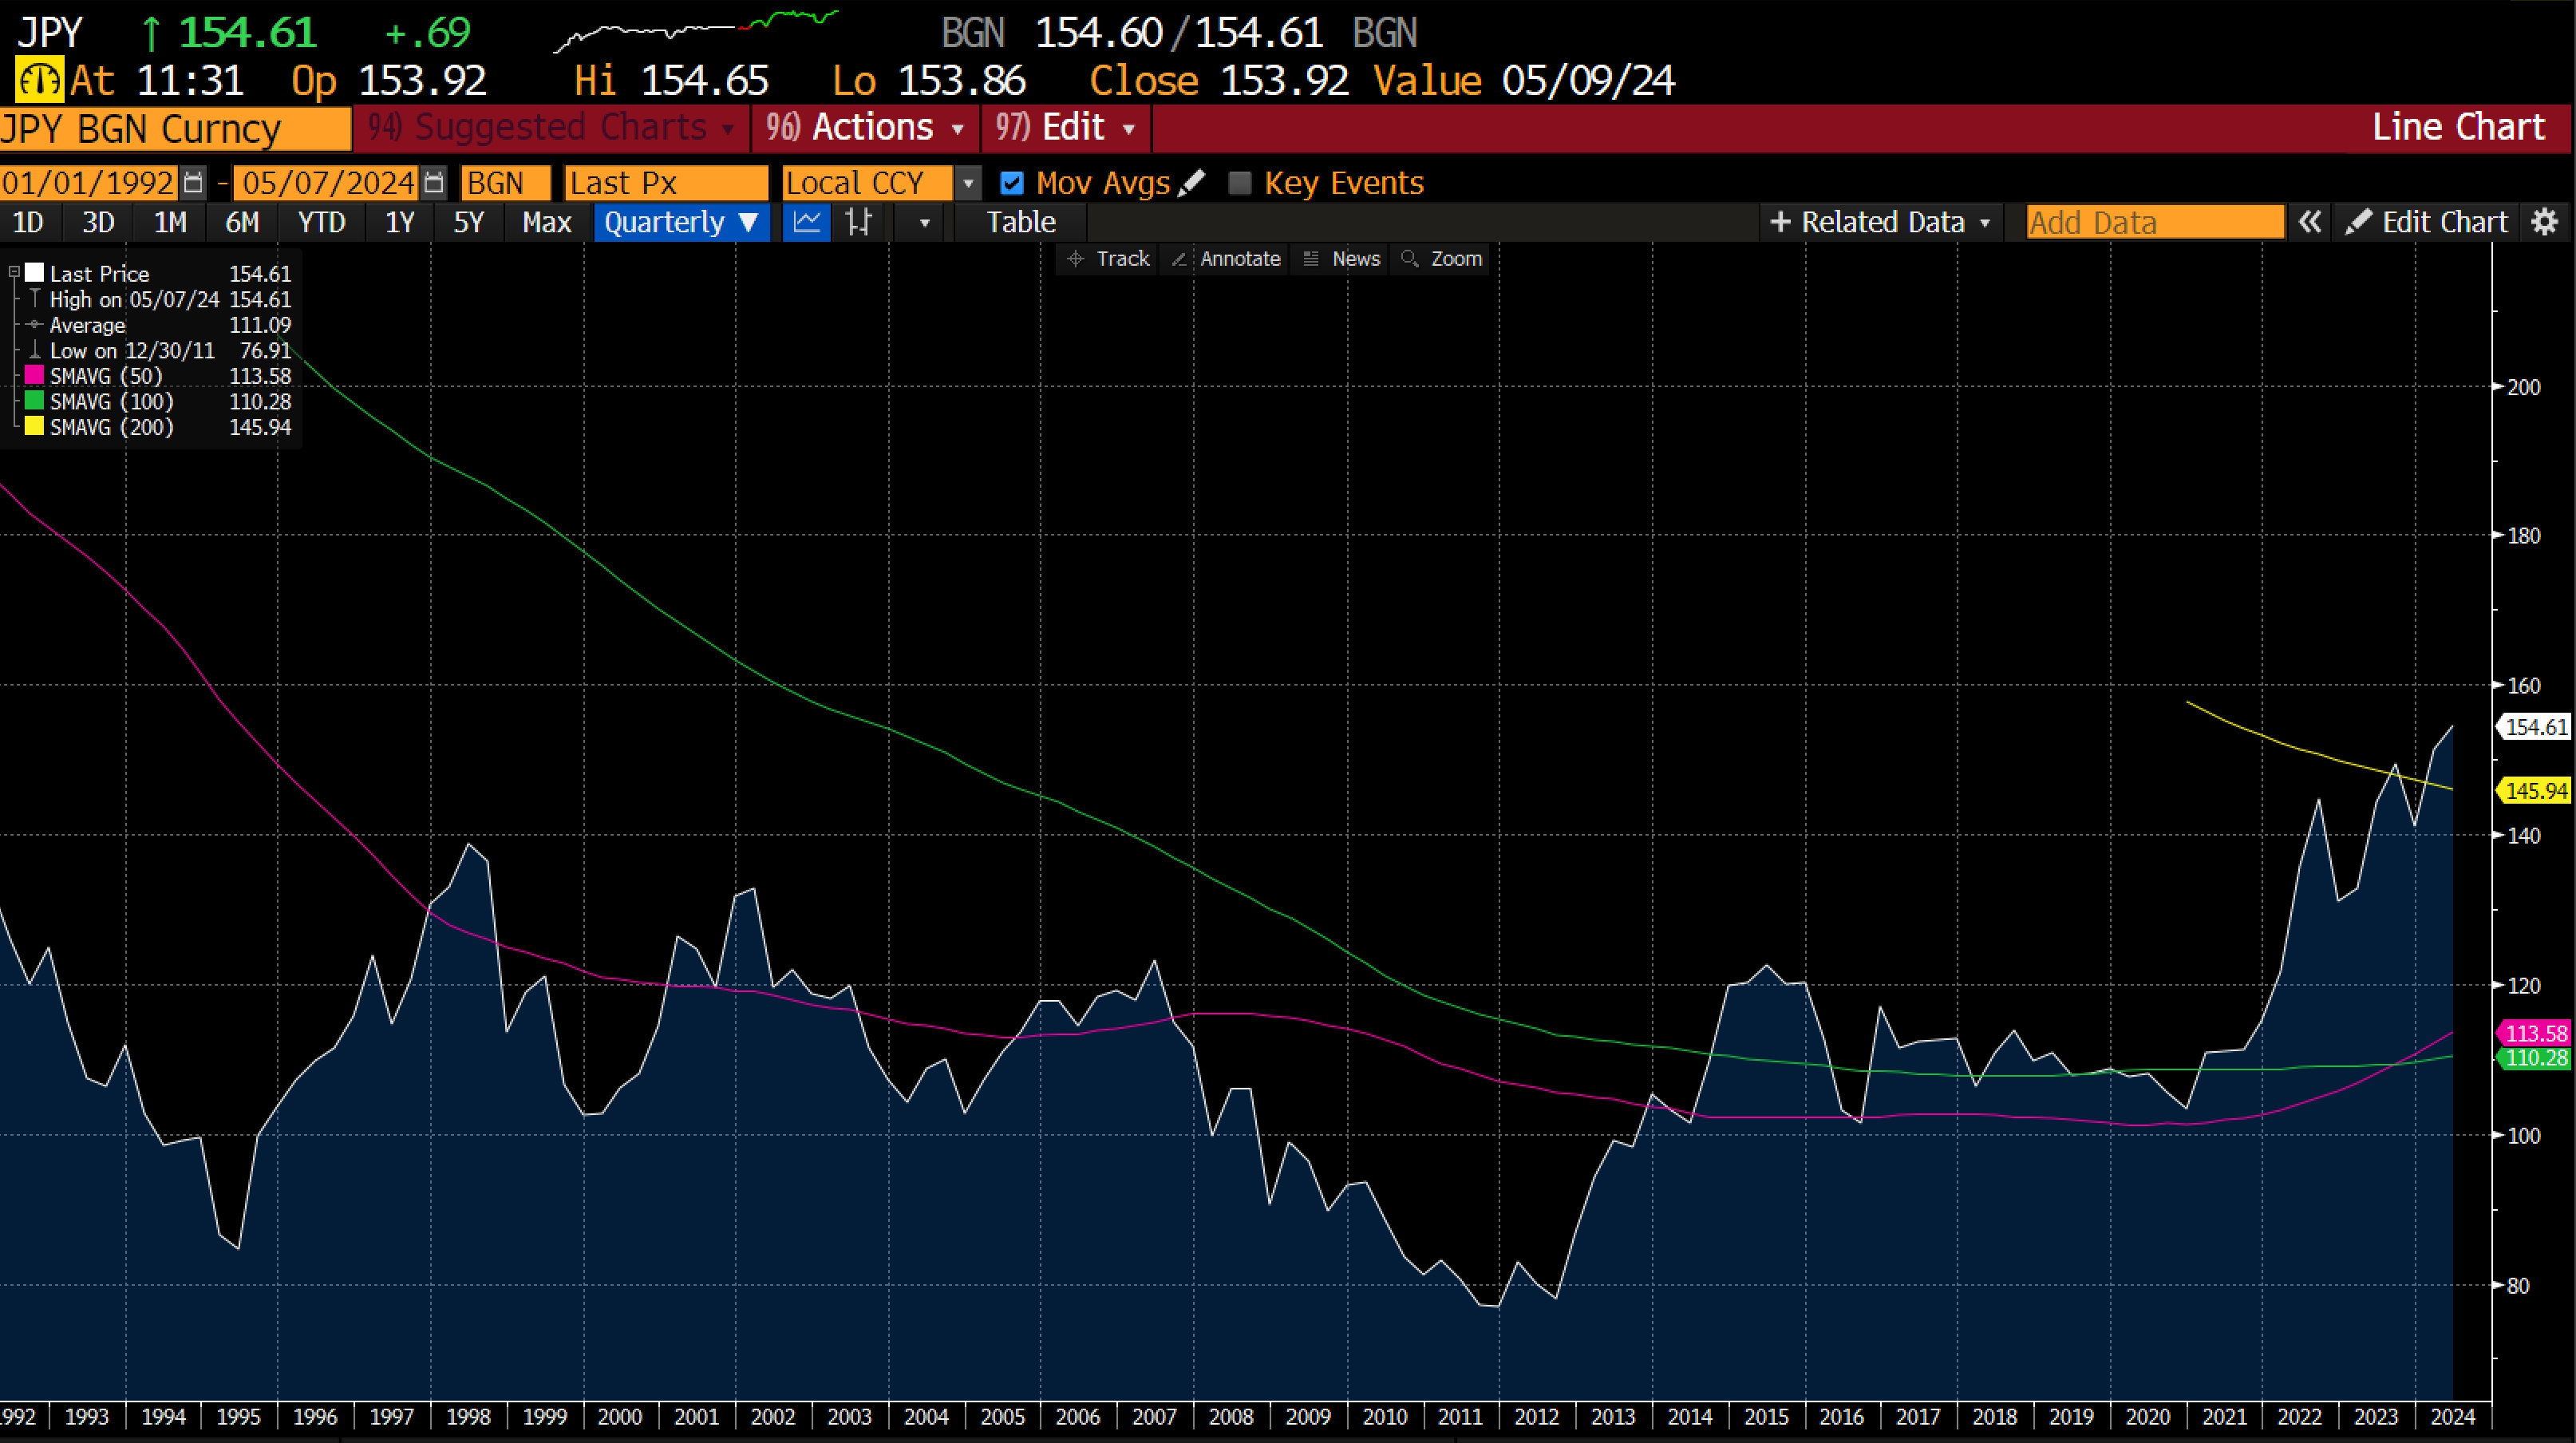Viewport: 2576px width, 1443px height.
Task: Click the SMAVG (50) magenta swatch
Action: [x=34, y=376]
